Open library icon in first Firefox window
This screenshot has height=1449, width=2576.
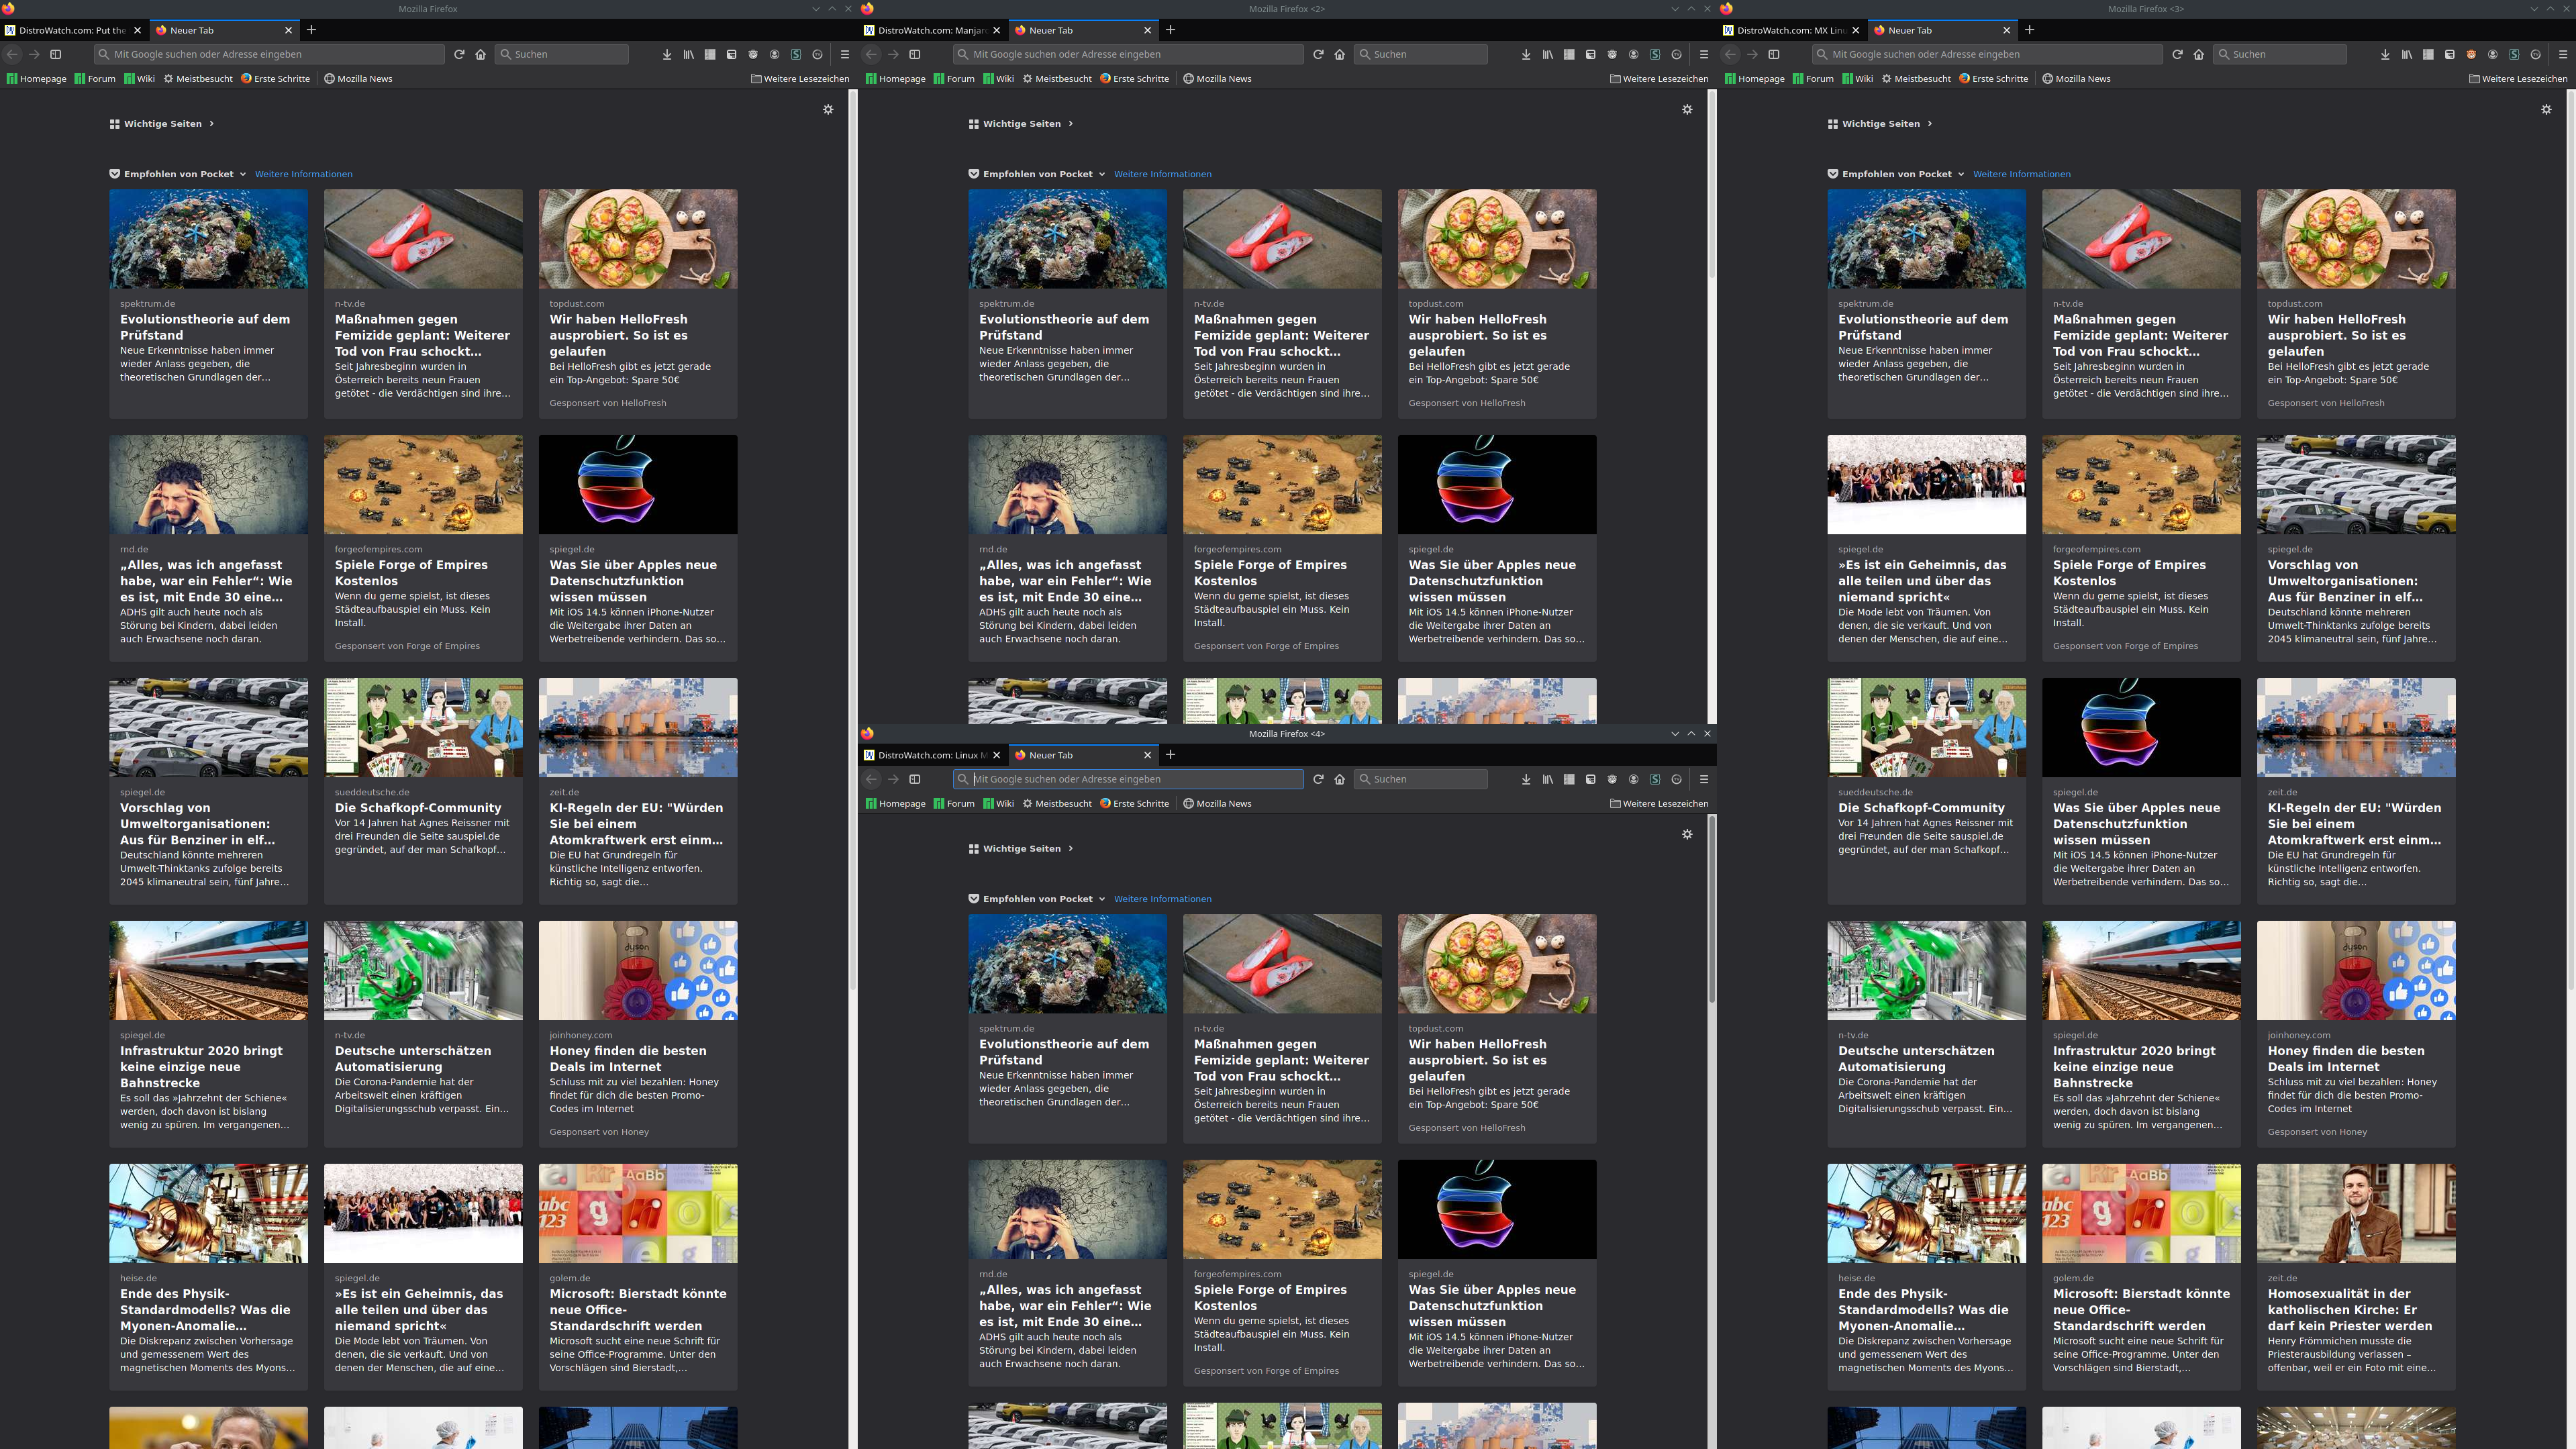[x=688, y=54]
